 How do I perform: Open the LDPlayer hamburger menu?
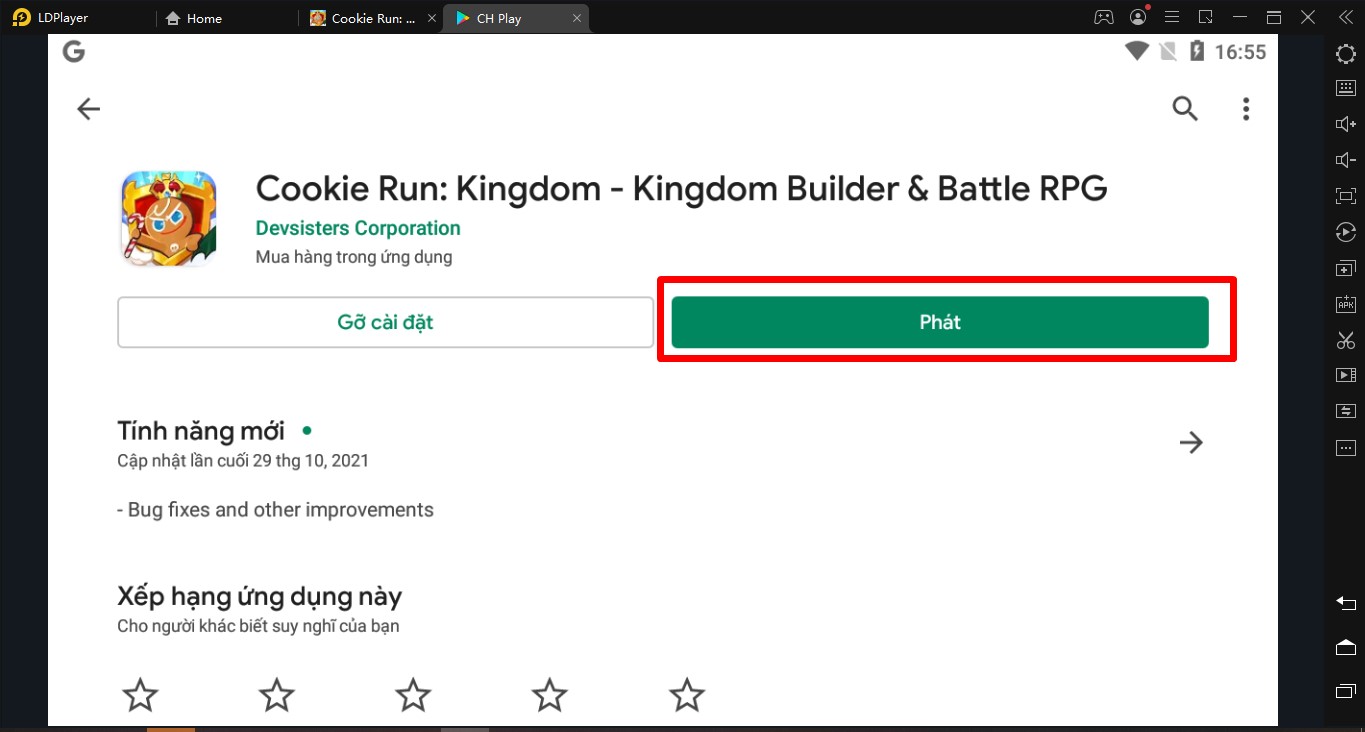click(1173, 17)
